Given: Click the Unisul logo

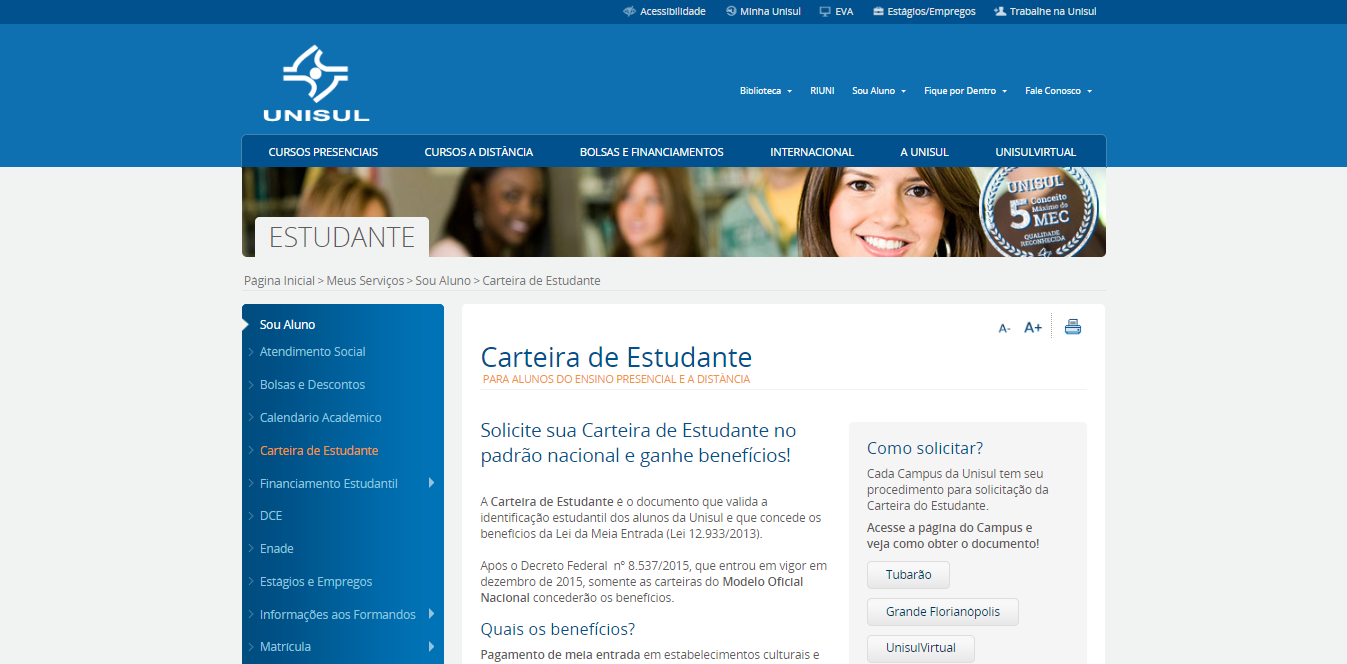Looking at the screenshot, I should (x=316, y=84).
